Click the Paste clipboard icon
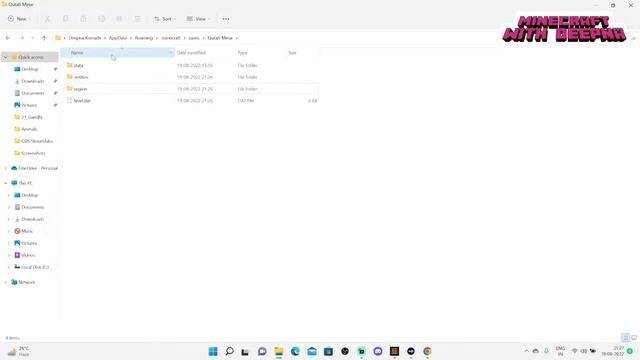Screen dimensions: 640x360 coord(83,19)
